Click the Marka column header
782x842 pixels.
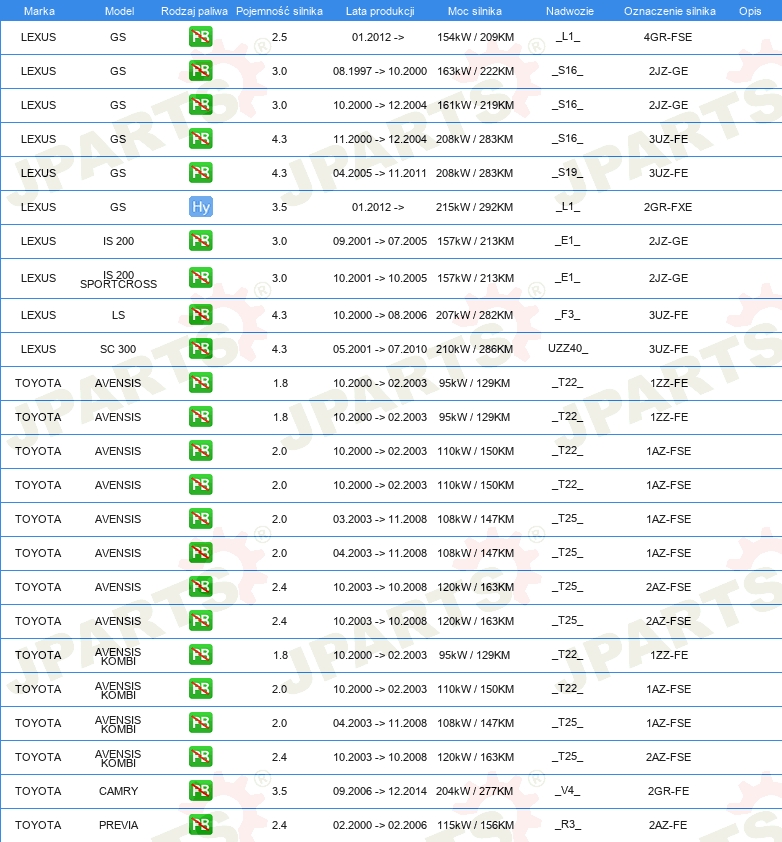coord(39,11)
